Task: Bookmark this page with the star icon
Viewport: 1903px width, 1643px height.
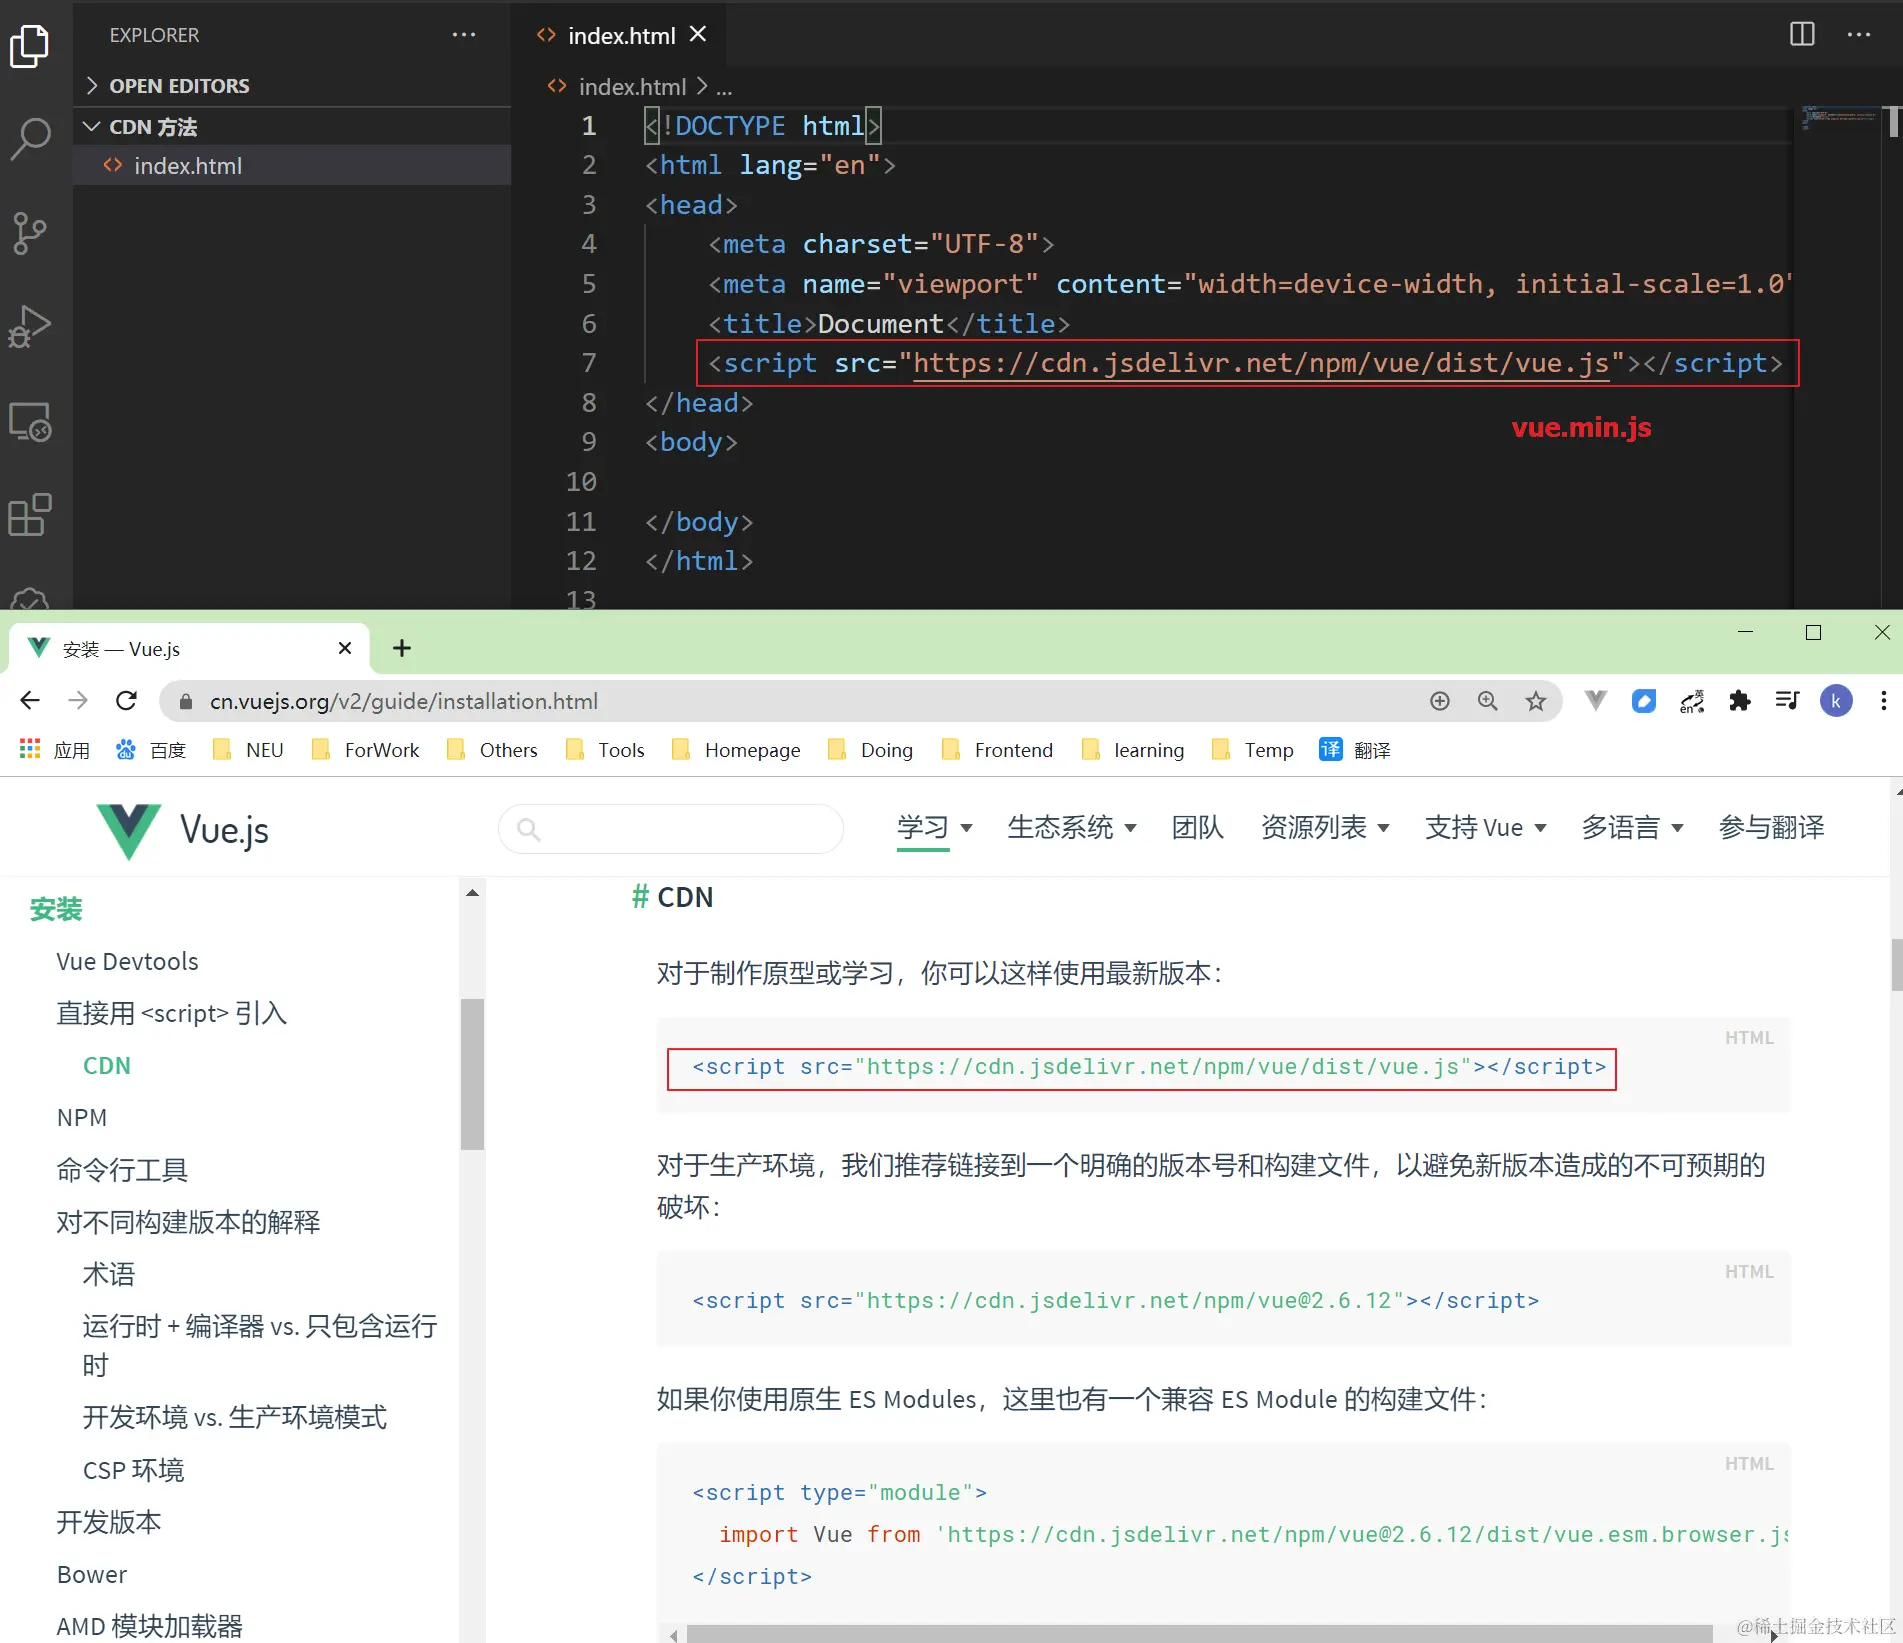Action: tap(1536, 701)
